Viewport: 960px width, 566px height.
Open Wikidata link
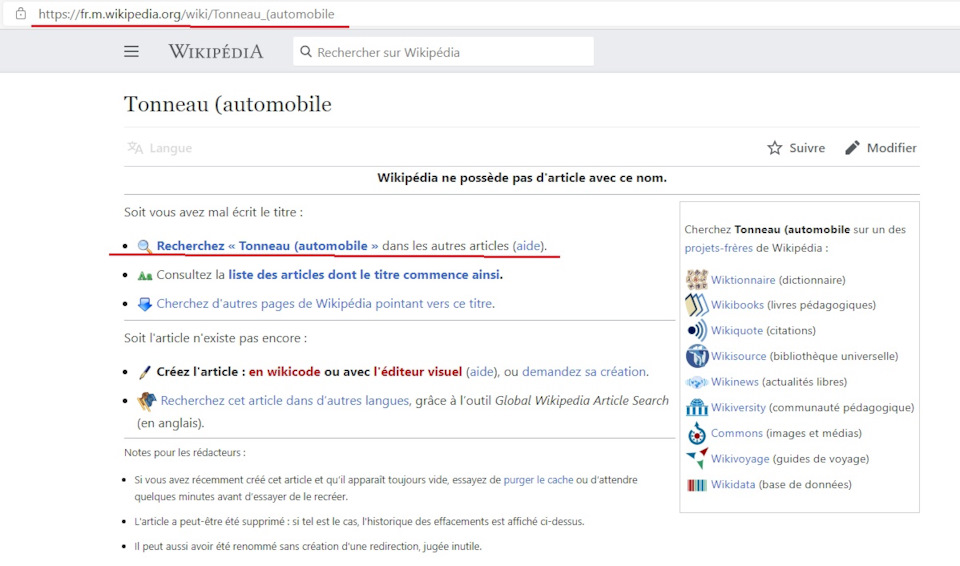(x=733, y=485)
